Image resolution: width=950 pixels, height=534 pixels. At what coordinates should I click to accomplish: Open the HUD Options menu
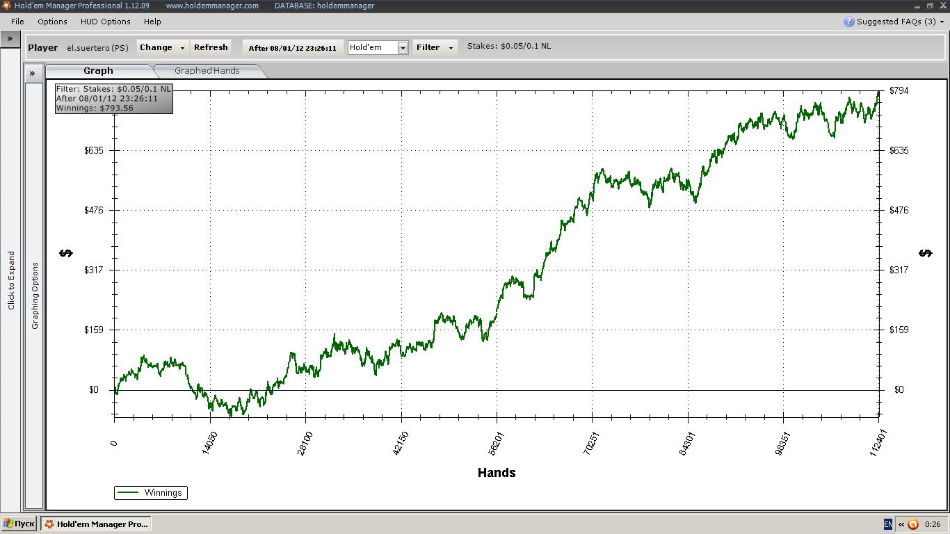tap(104, 21)
